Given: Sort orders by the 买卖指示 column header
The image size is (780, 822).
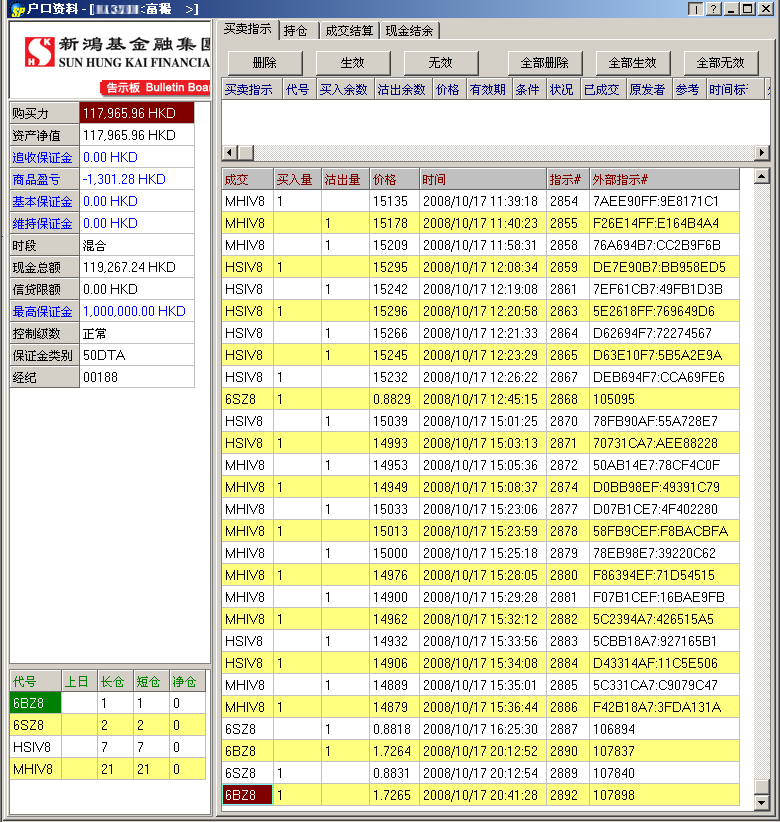Looking at the screenshot, I should pyautogui.click(x=252, y=90).
